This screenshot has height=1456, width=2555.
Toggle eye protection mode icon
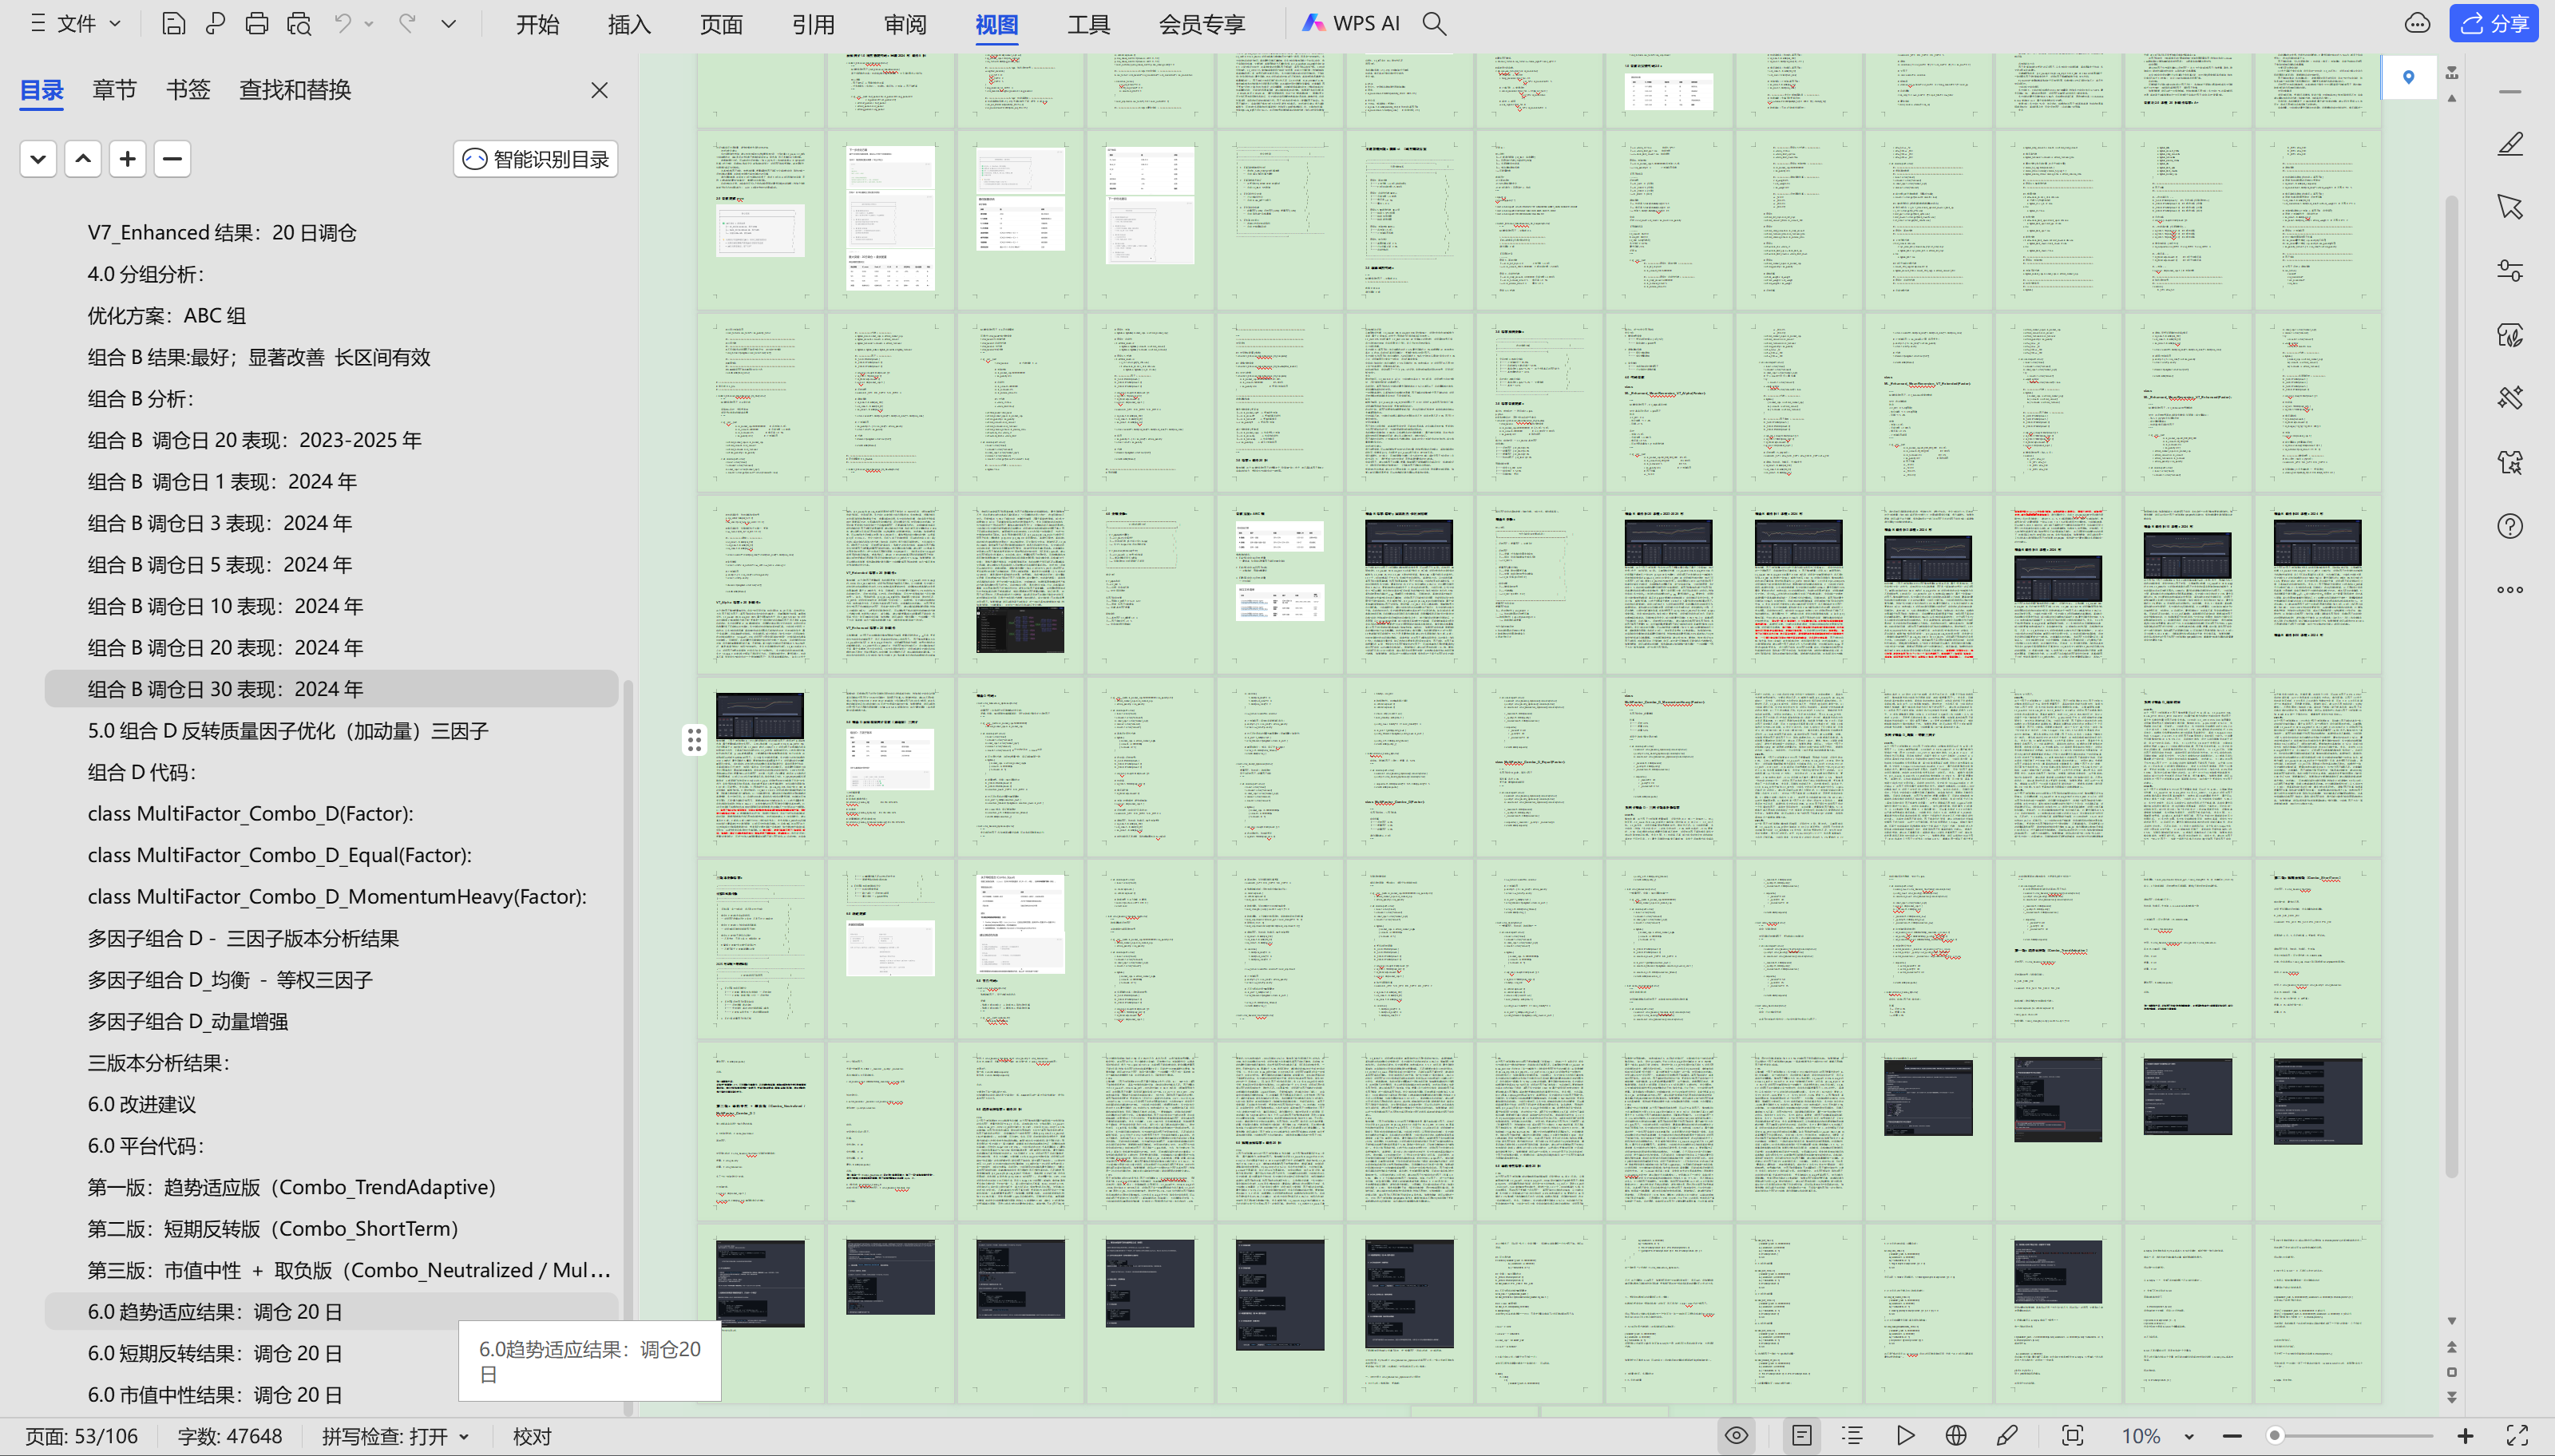coord(1737,1436)
